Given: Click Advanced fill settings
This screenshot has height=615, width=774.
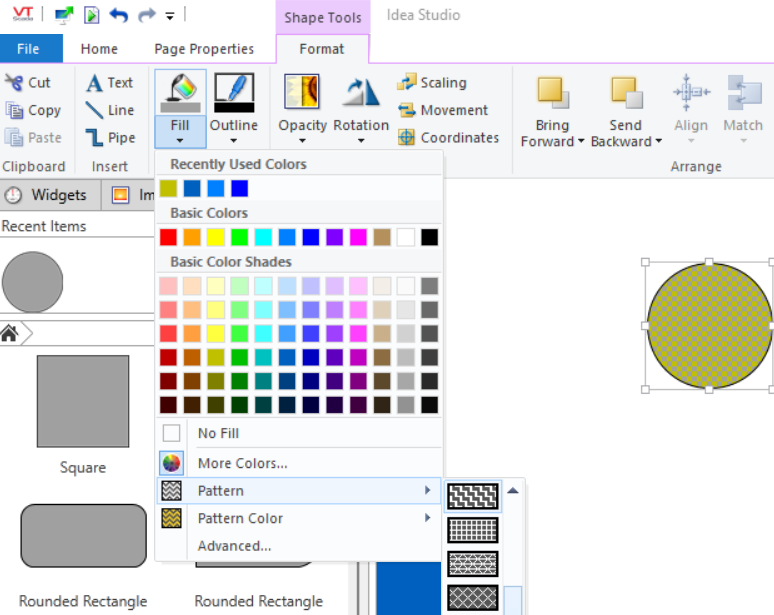Looking at the screenshot, I should pyautogui.click(x=234, y=546).
